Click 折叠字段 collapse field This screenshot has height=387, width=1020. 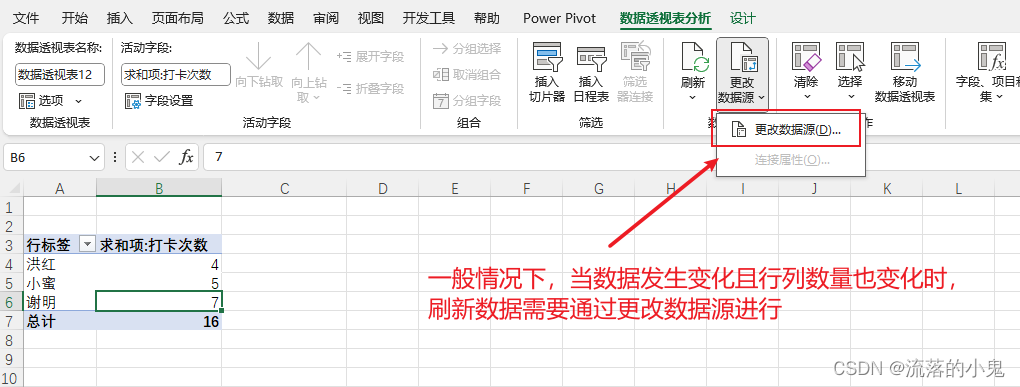370,88
